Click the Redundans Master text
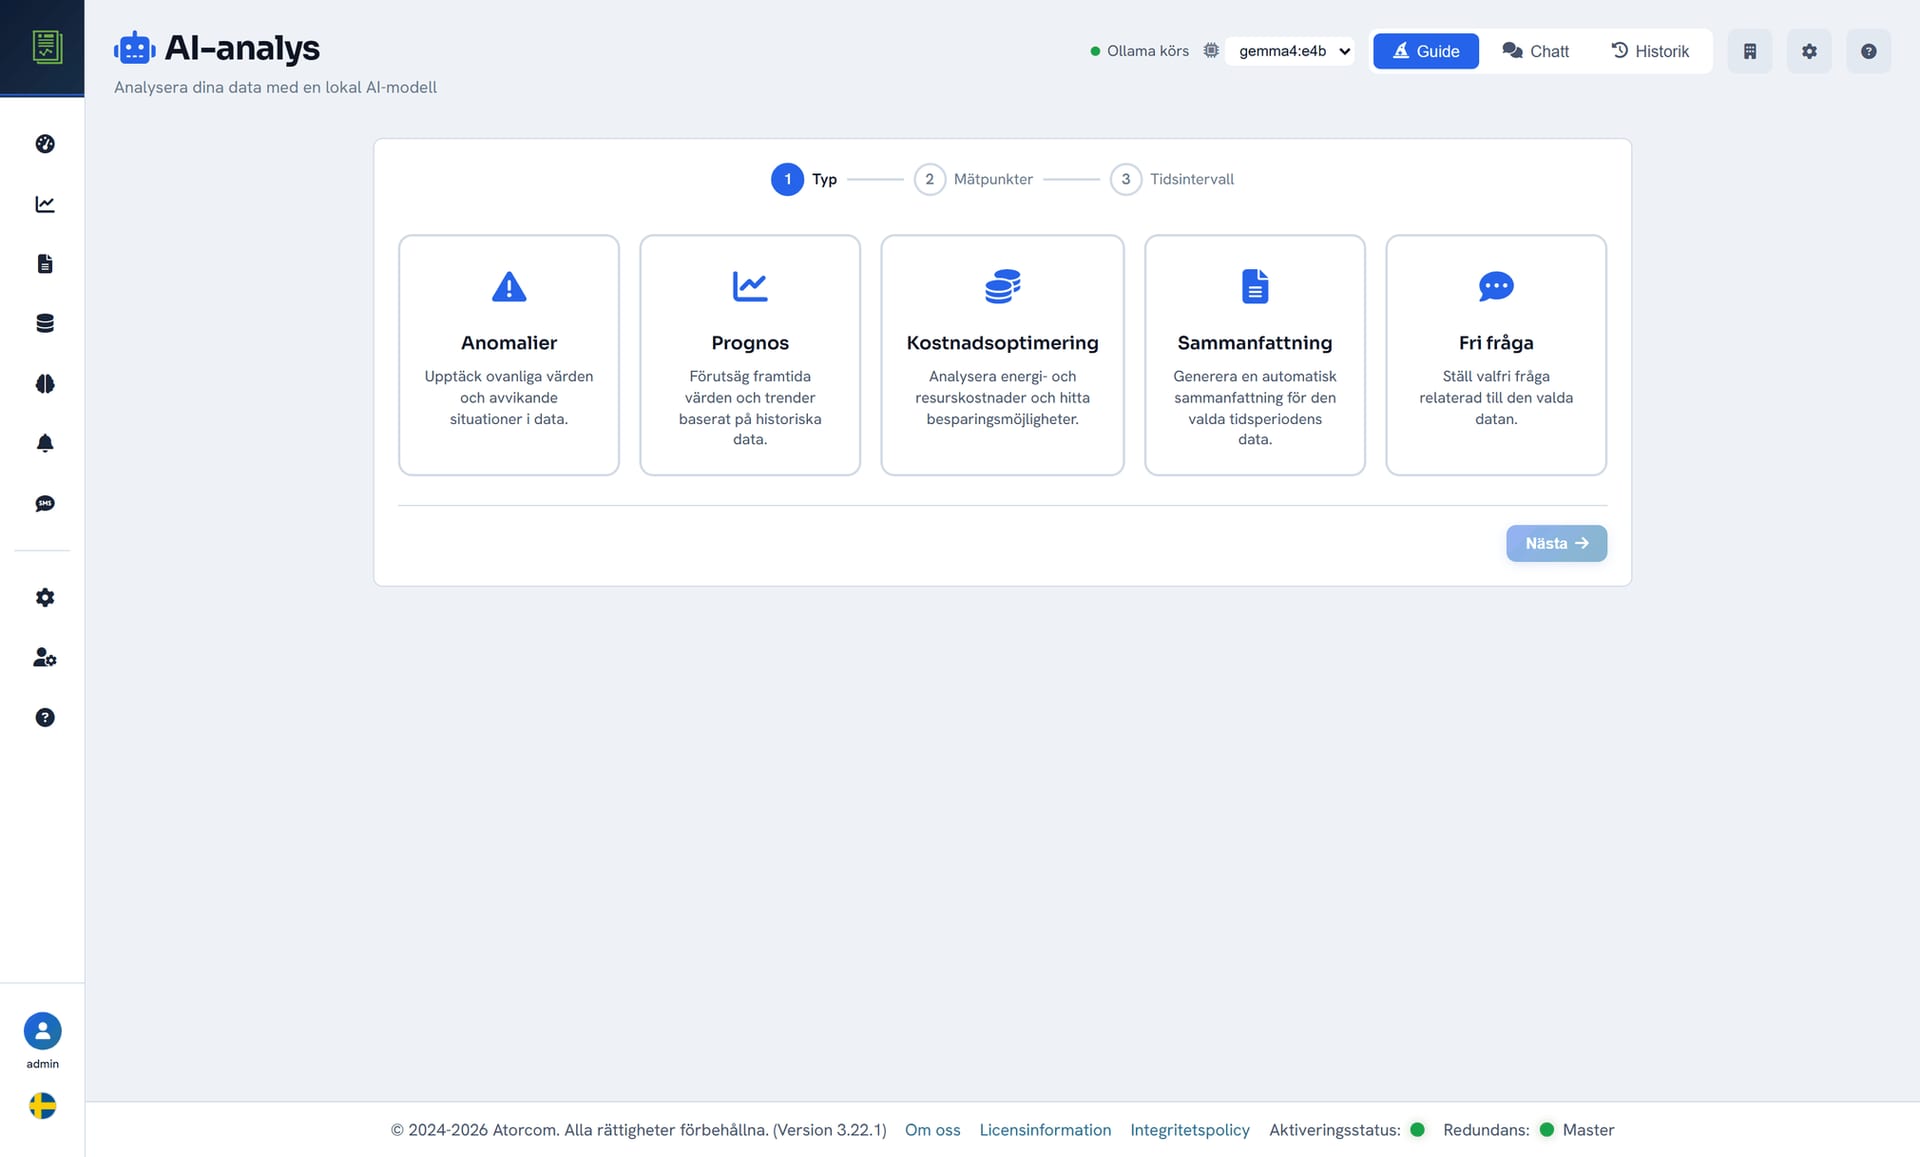The image size is (1920, 1157). coord(1588,1130)
